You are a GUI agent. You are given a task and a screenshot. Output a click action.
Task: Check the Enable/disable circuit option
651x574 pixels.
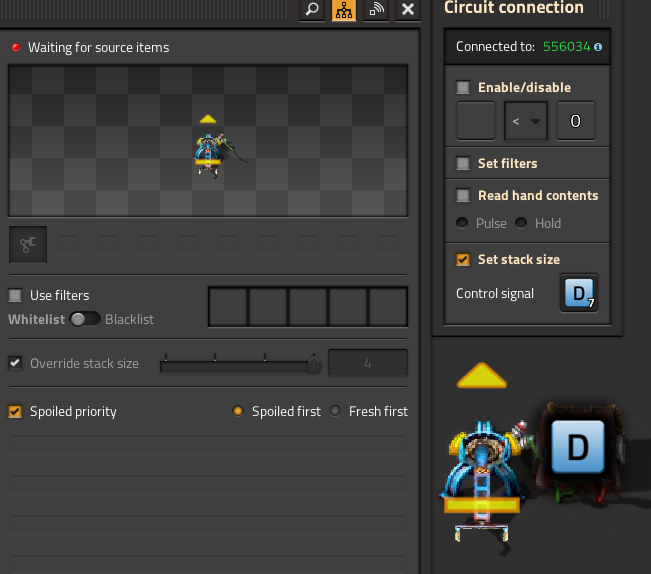pyautogui.click(x=463, y=87)
